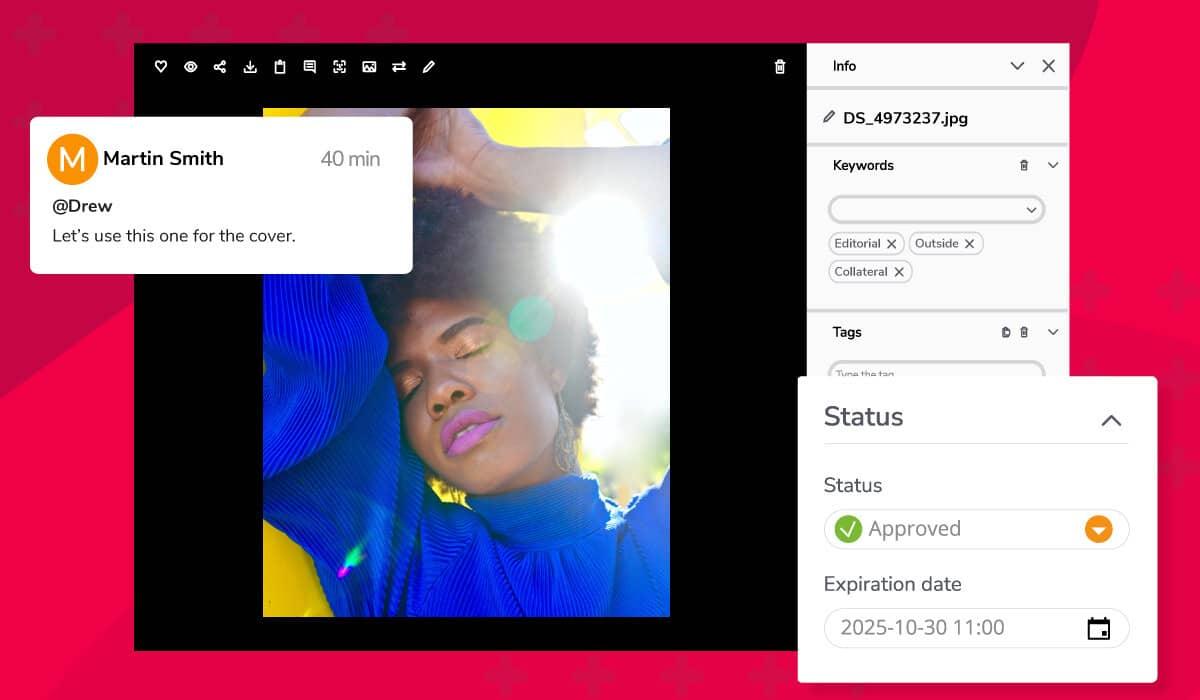The image size is (1200, 700).
Task: Click the swap arrows icon in the toolbar
Action: (x=399, y=67)
